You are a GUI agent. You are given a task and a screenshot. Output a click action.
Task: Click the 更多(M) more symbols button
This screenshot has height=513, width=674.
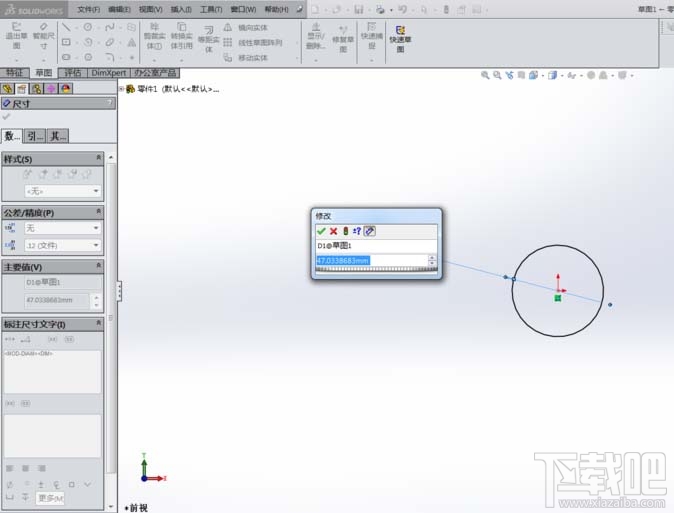tap(50, 498)
